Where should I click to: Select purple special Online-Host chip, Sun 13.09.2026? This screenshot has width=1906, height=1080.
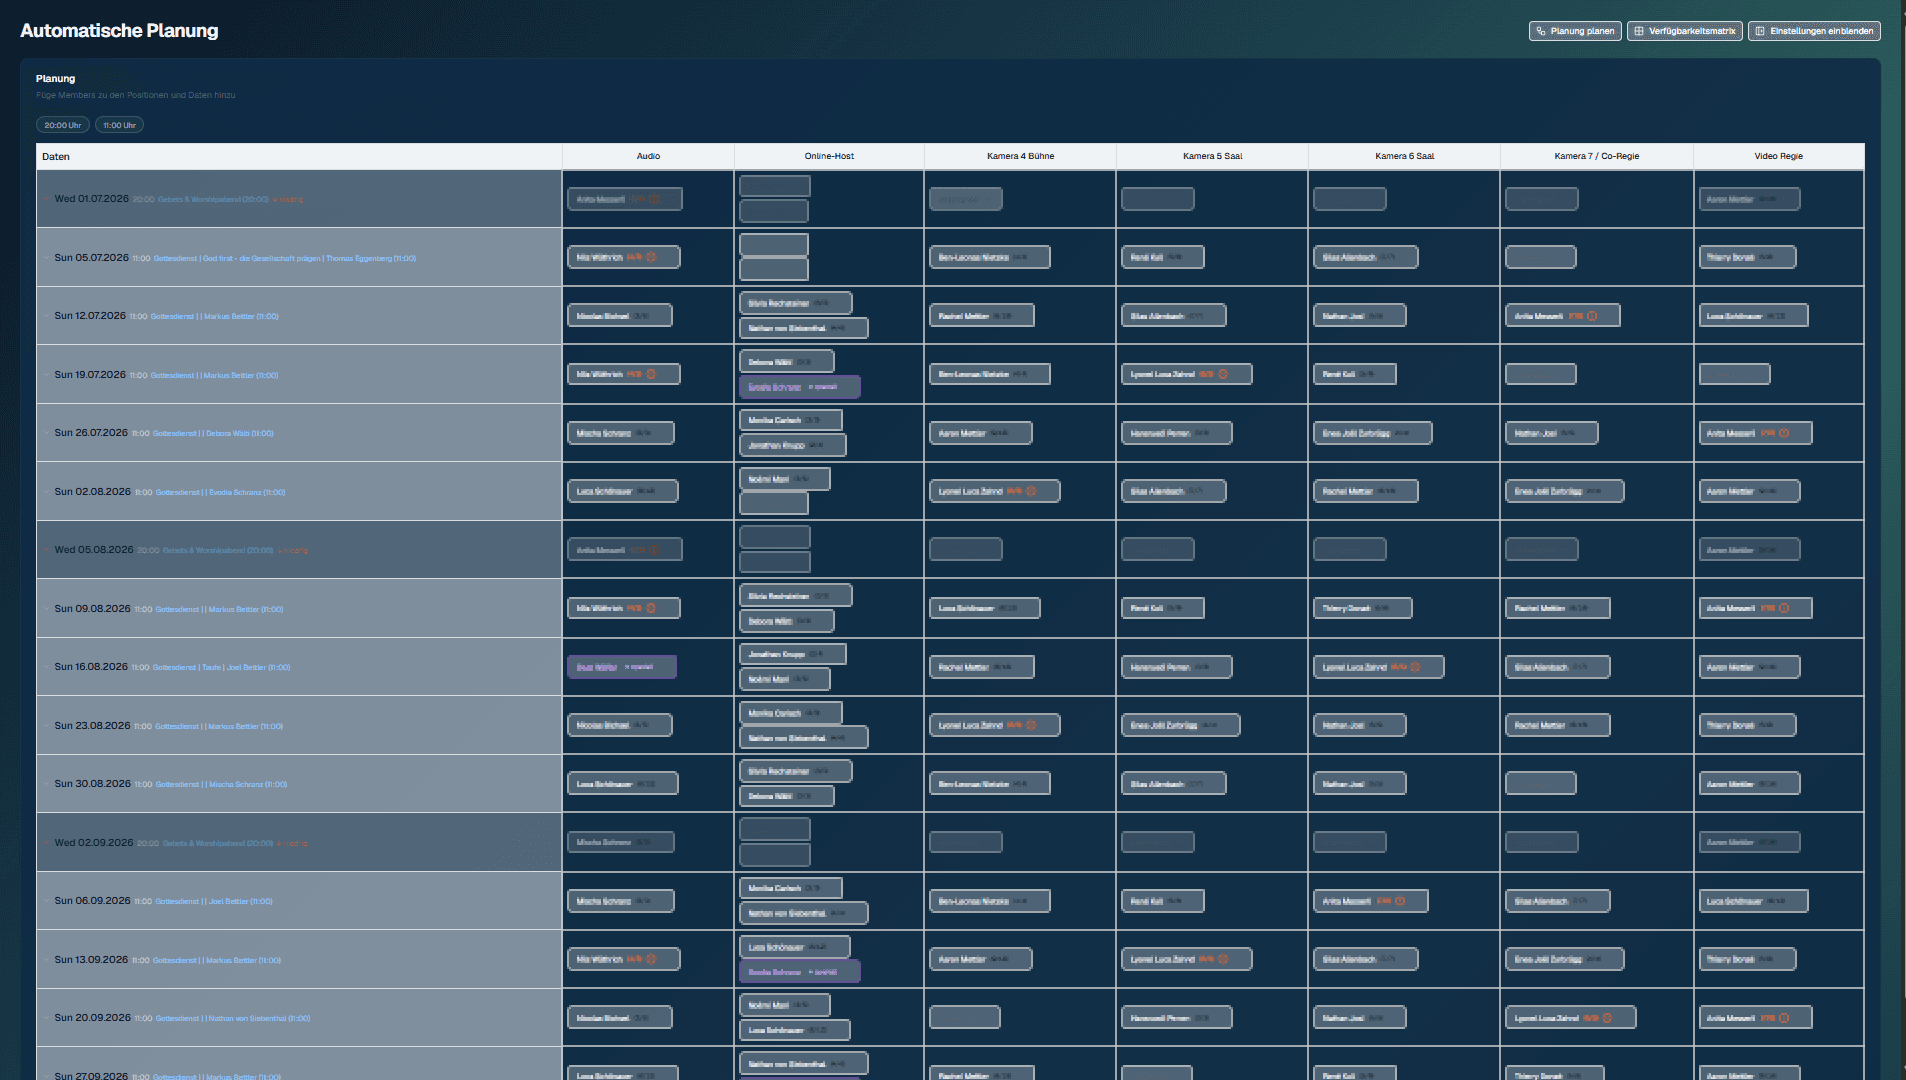coord(800,972)
